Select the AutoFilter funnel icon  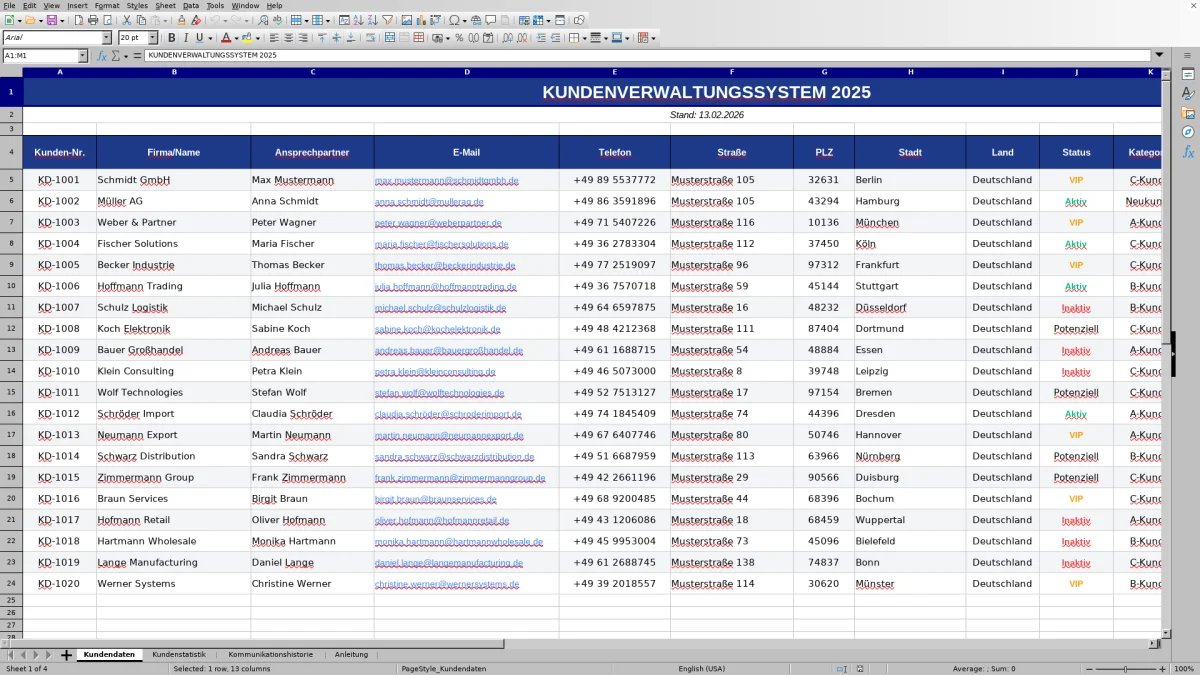point(386,19)
